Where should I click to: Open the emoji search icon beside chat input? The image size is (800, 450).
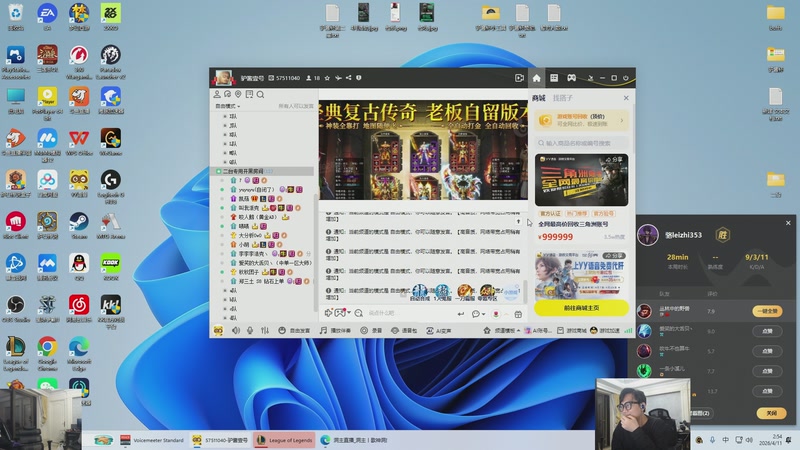[x=359, y=313]
